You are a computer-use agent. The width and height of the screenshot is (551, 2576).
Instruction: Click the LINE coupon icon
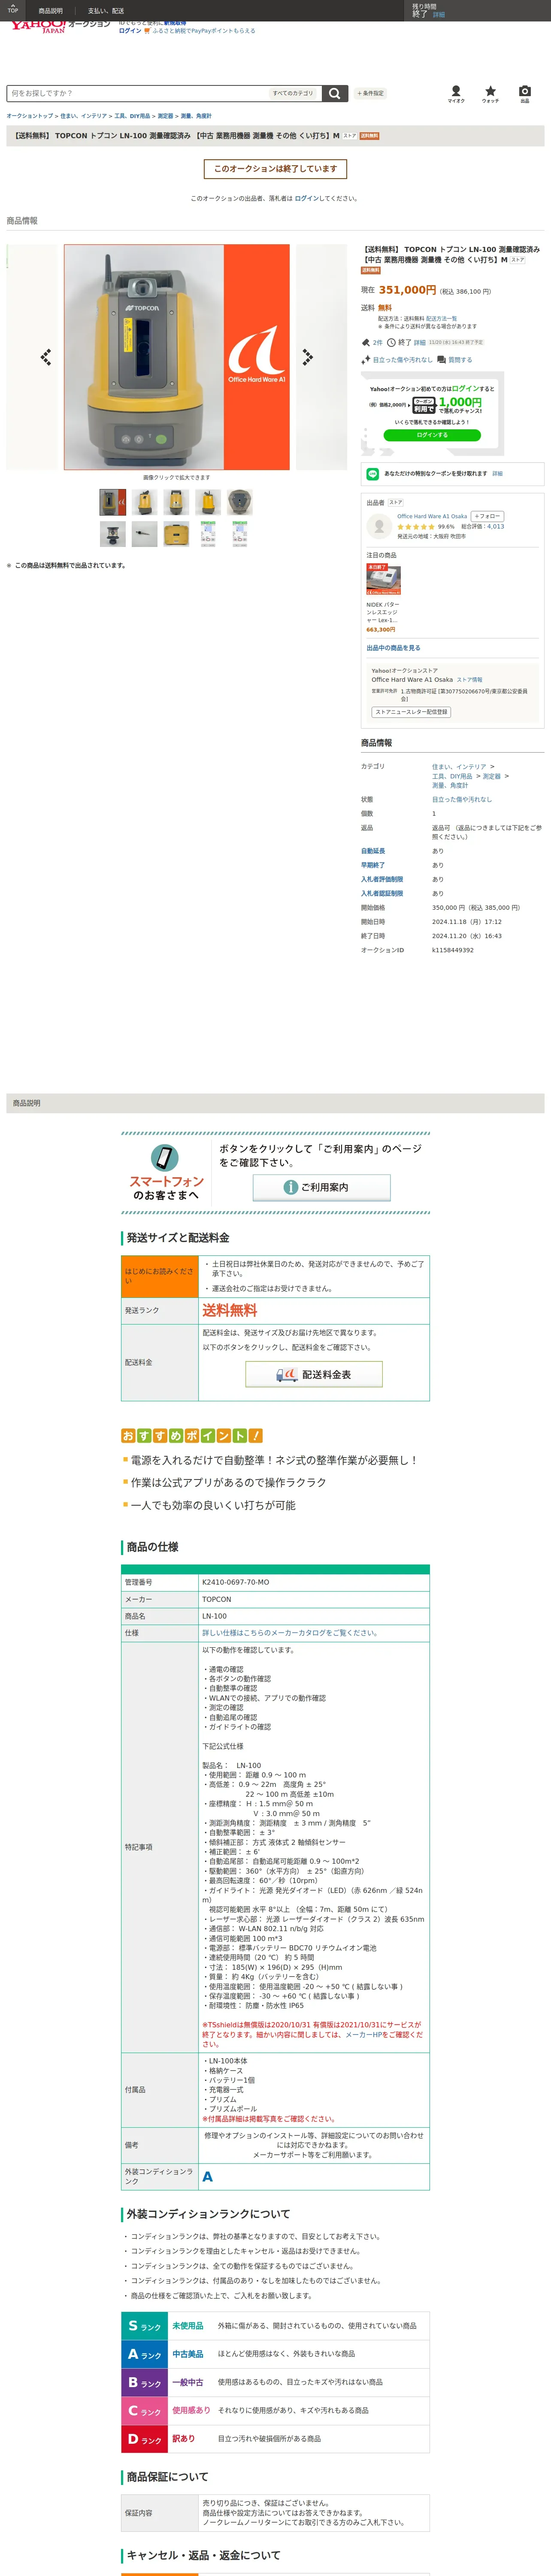(x=373, y=473)
